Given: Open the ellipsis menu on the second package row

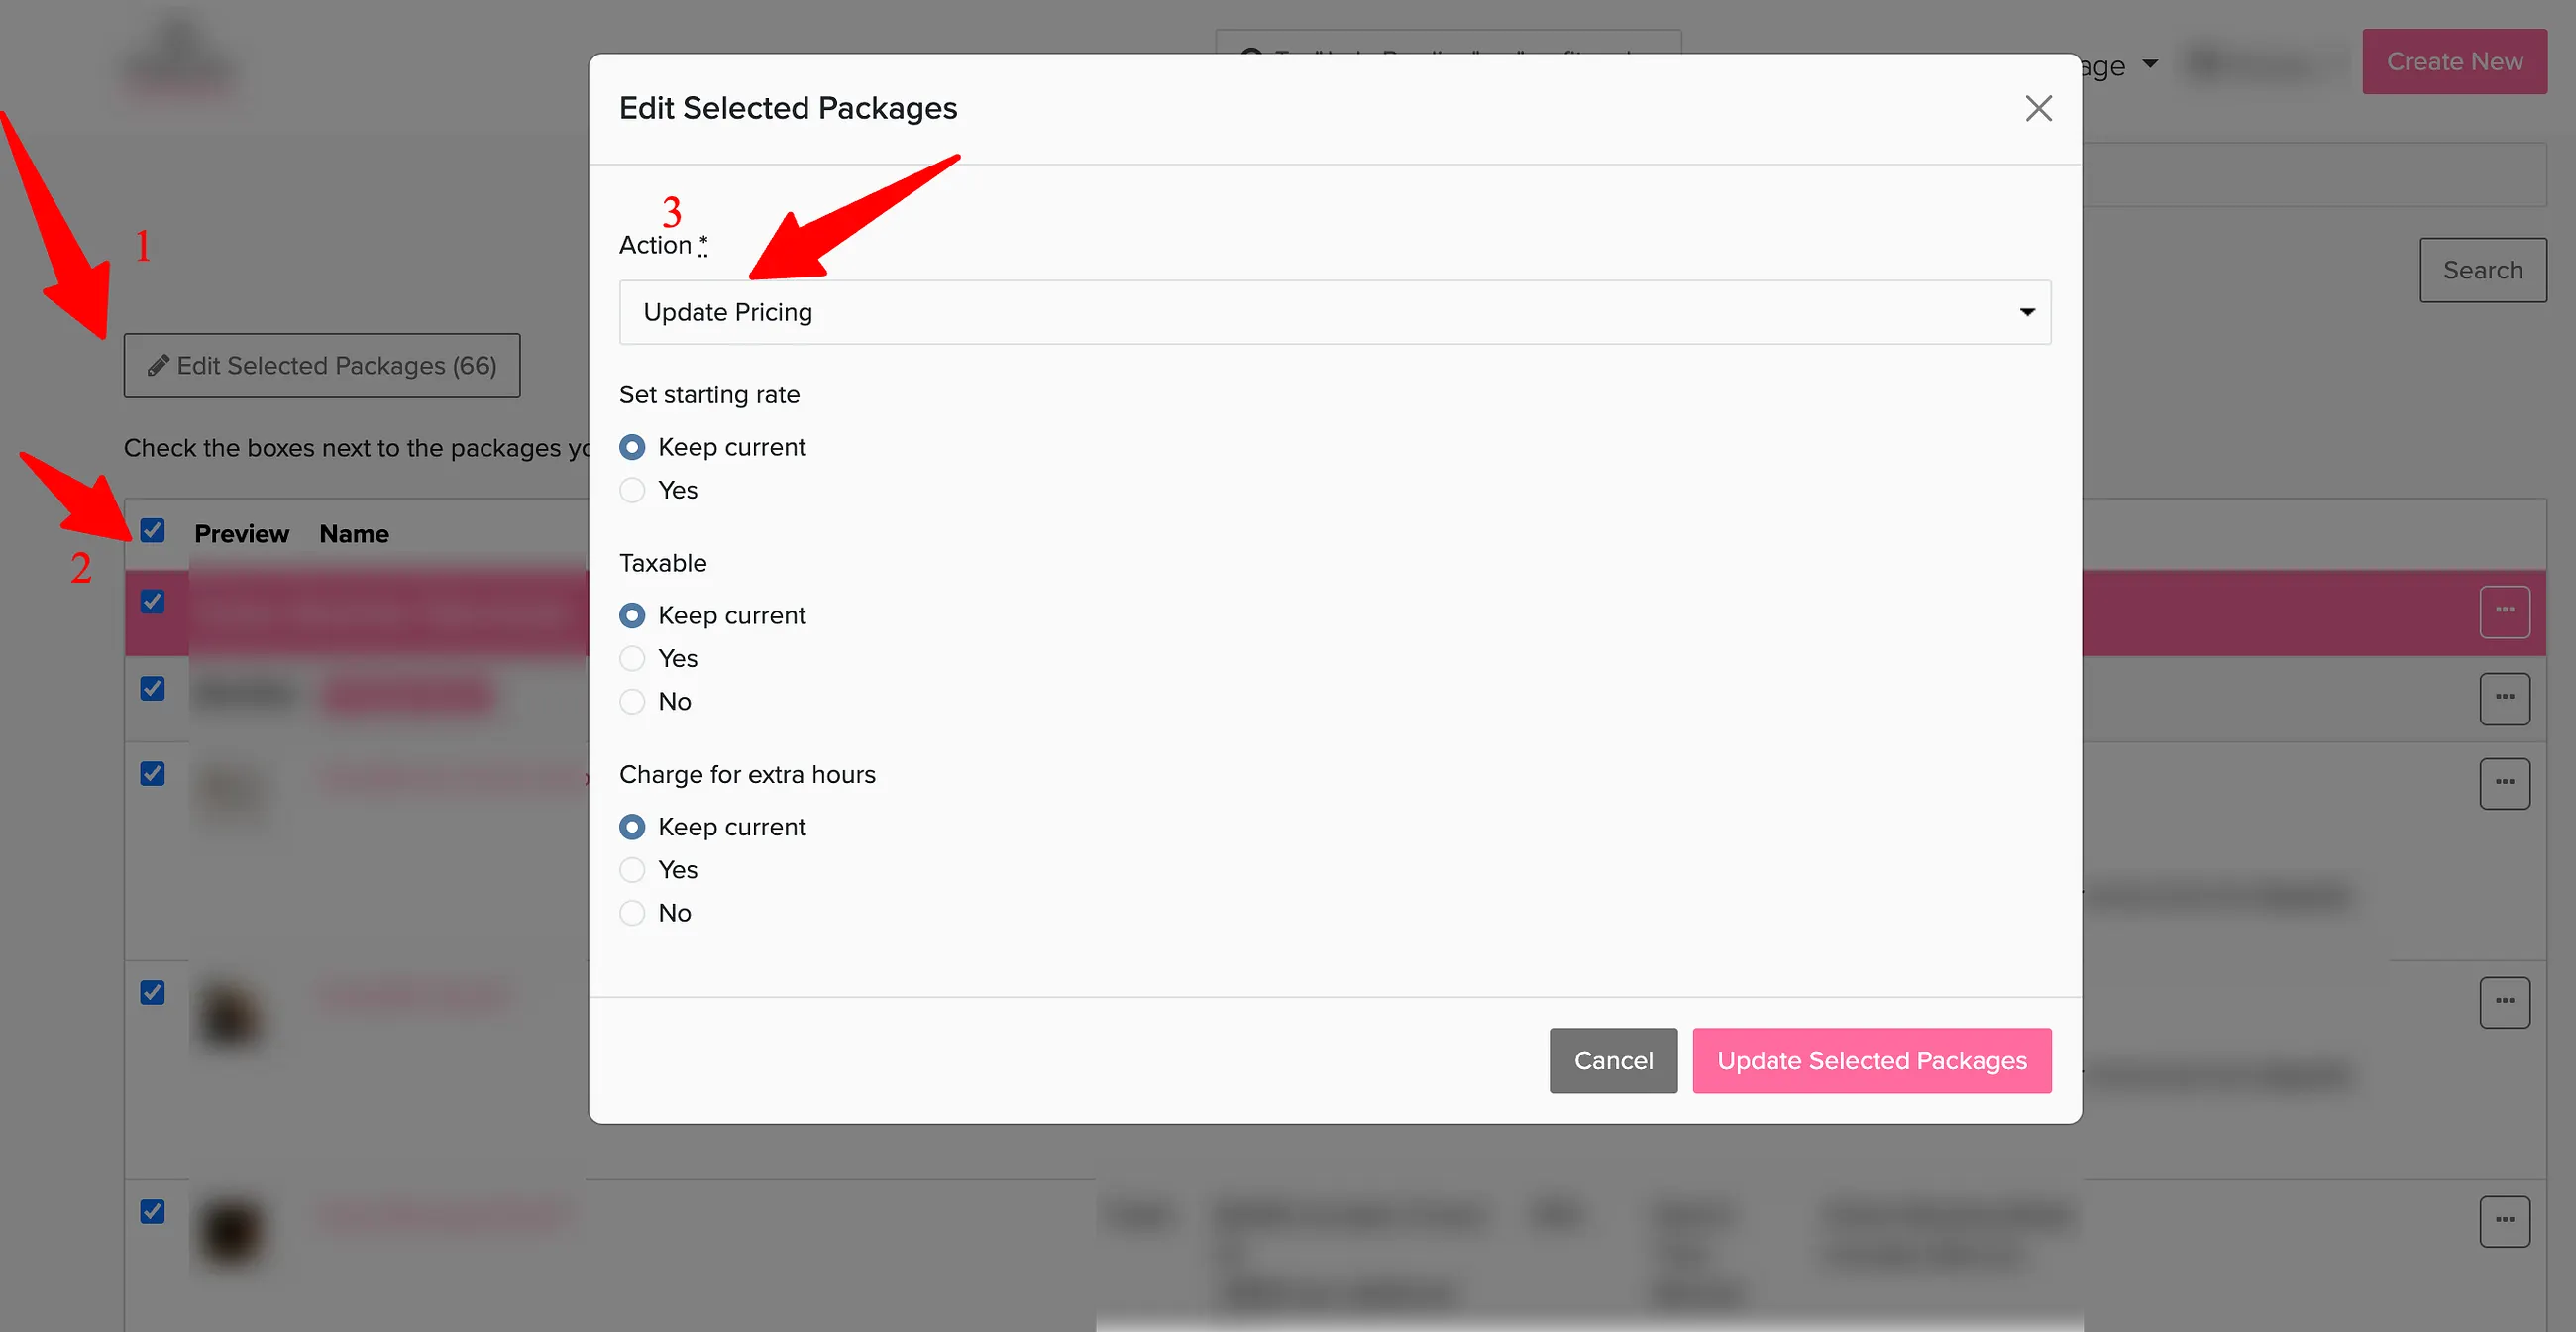Looking at the screenshot, I should pyautogui.click(x=2504, y=698).
